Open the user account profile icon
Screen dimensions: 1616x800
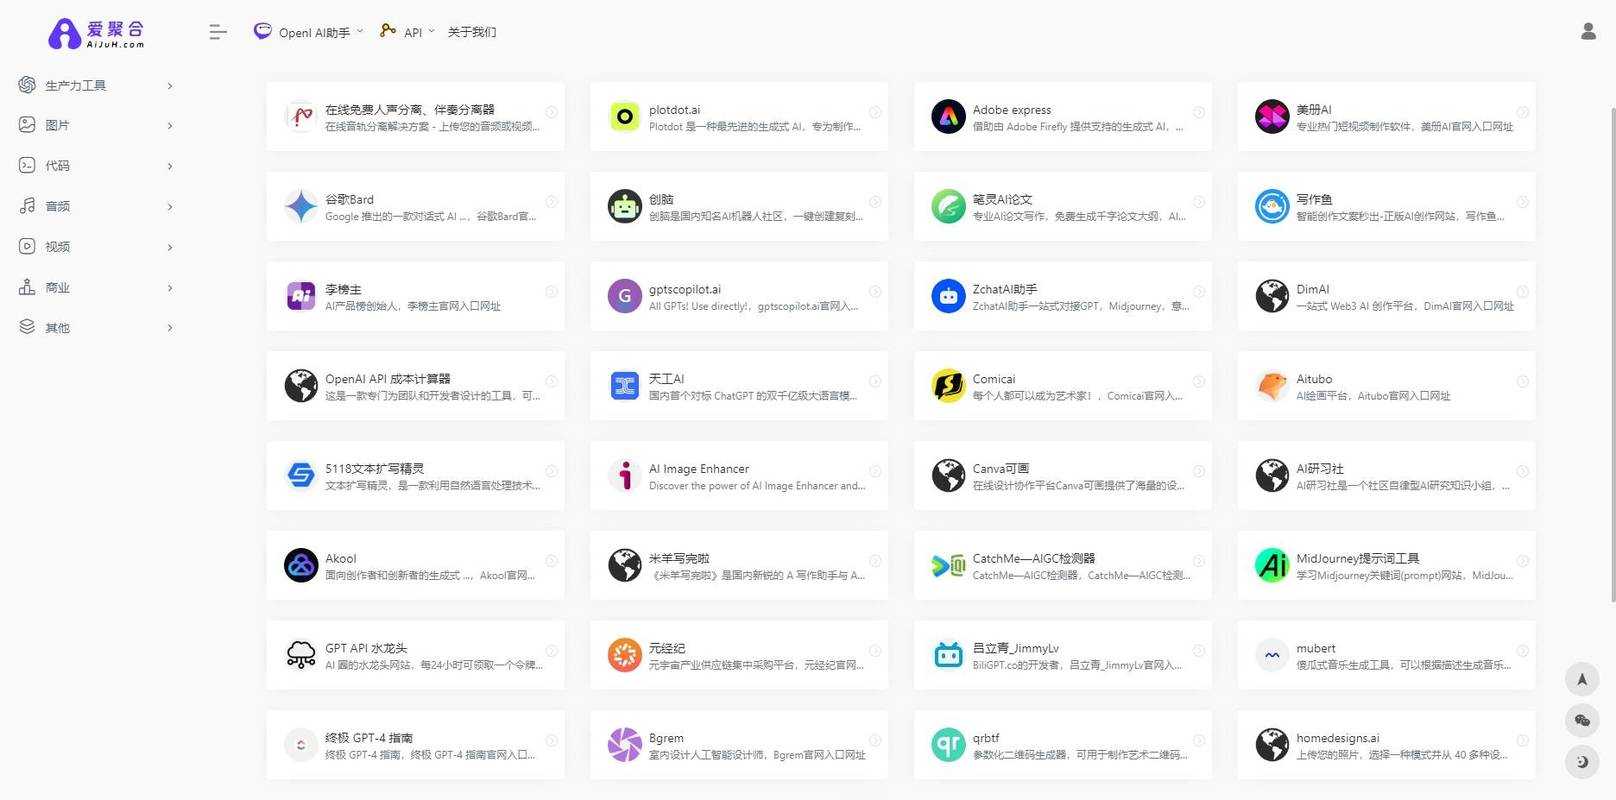coord(1588,31)
